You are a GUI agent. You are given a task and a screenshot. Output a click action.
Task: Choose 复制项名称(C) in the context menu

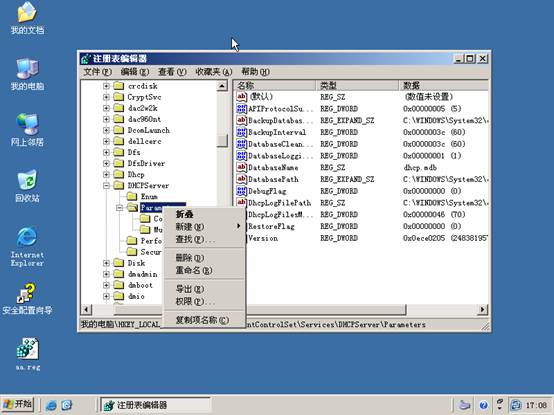click(204, 320)
